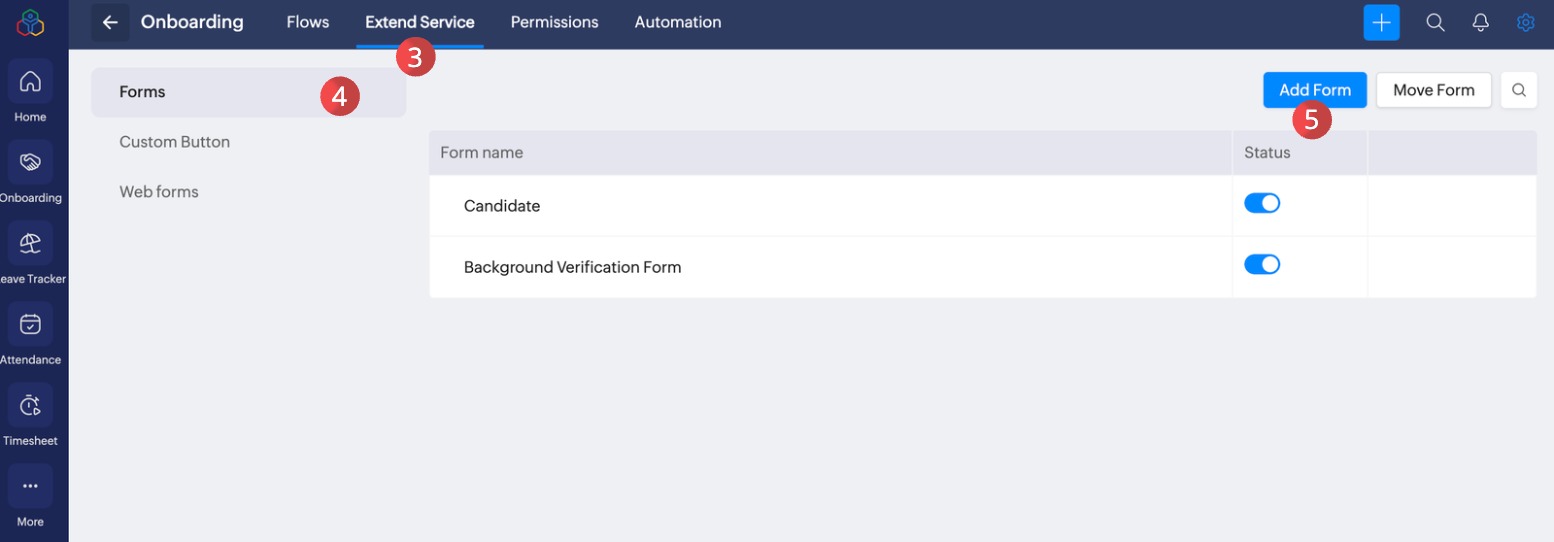Viewport: 1554px width, 542px height.
Task: Toggle Background Verification Form status off
Action: tap(1262, 264)
